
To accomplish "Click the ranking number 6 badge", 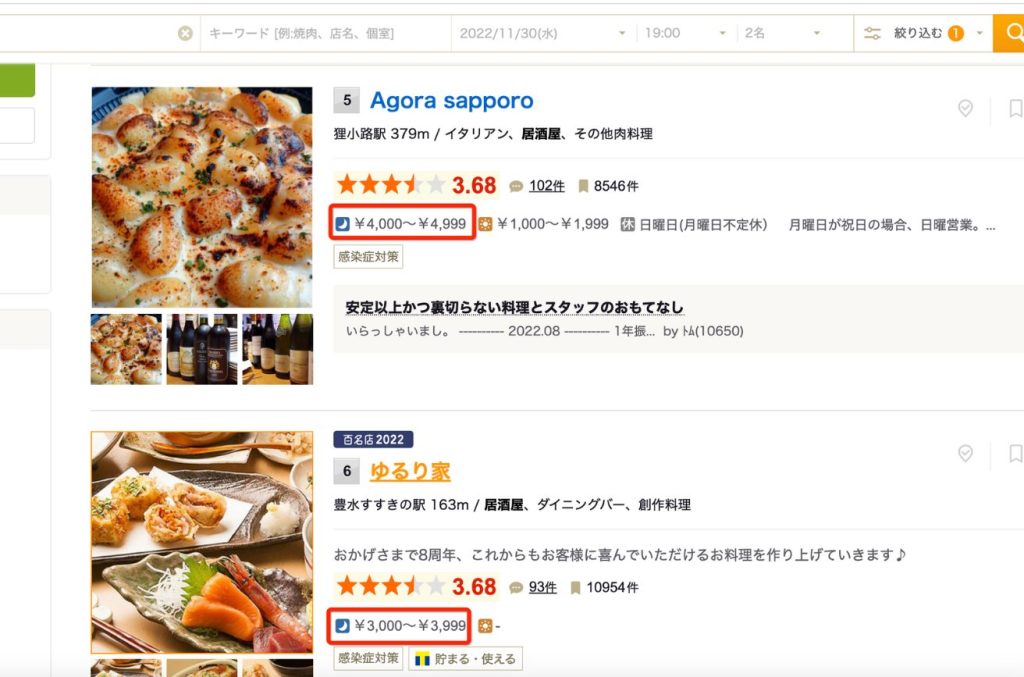I will [x=347, y=471].
